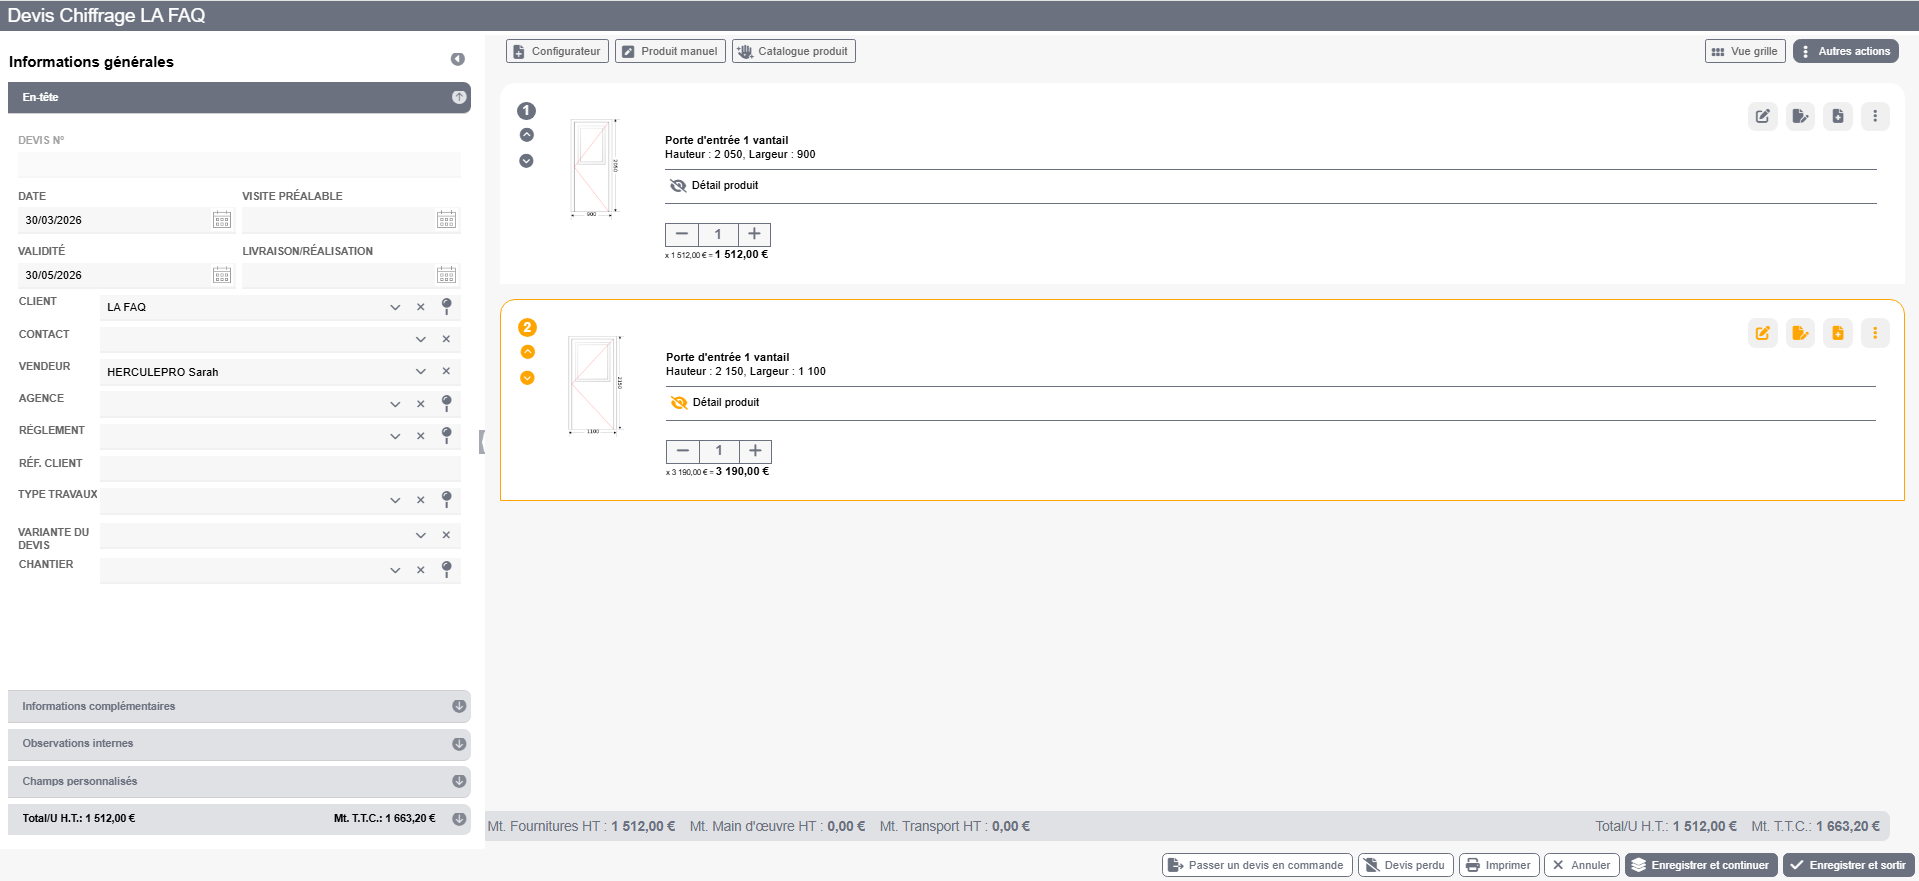Open product 2 edit pencil icon

click(1763, 333)
